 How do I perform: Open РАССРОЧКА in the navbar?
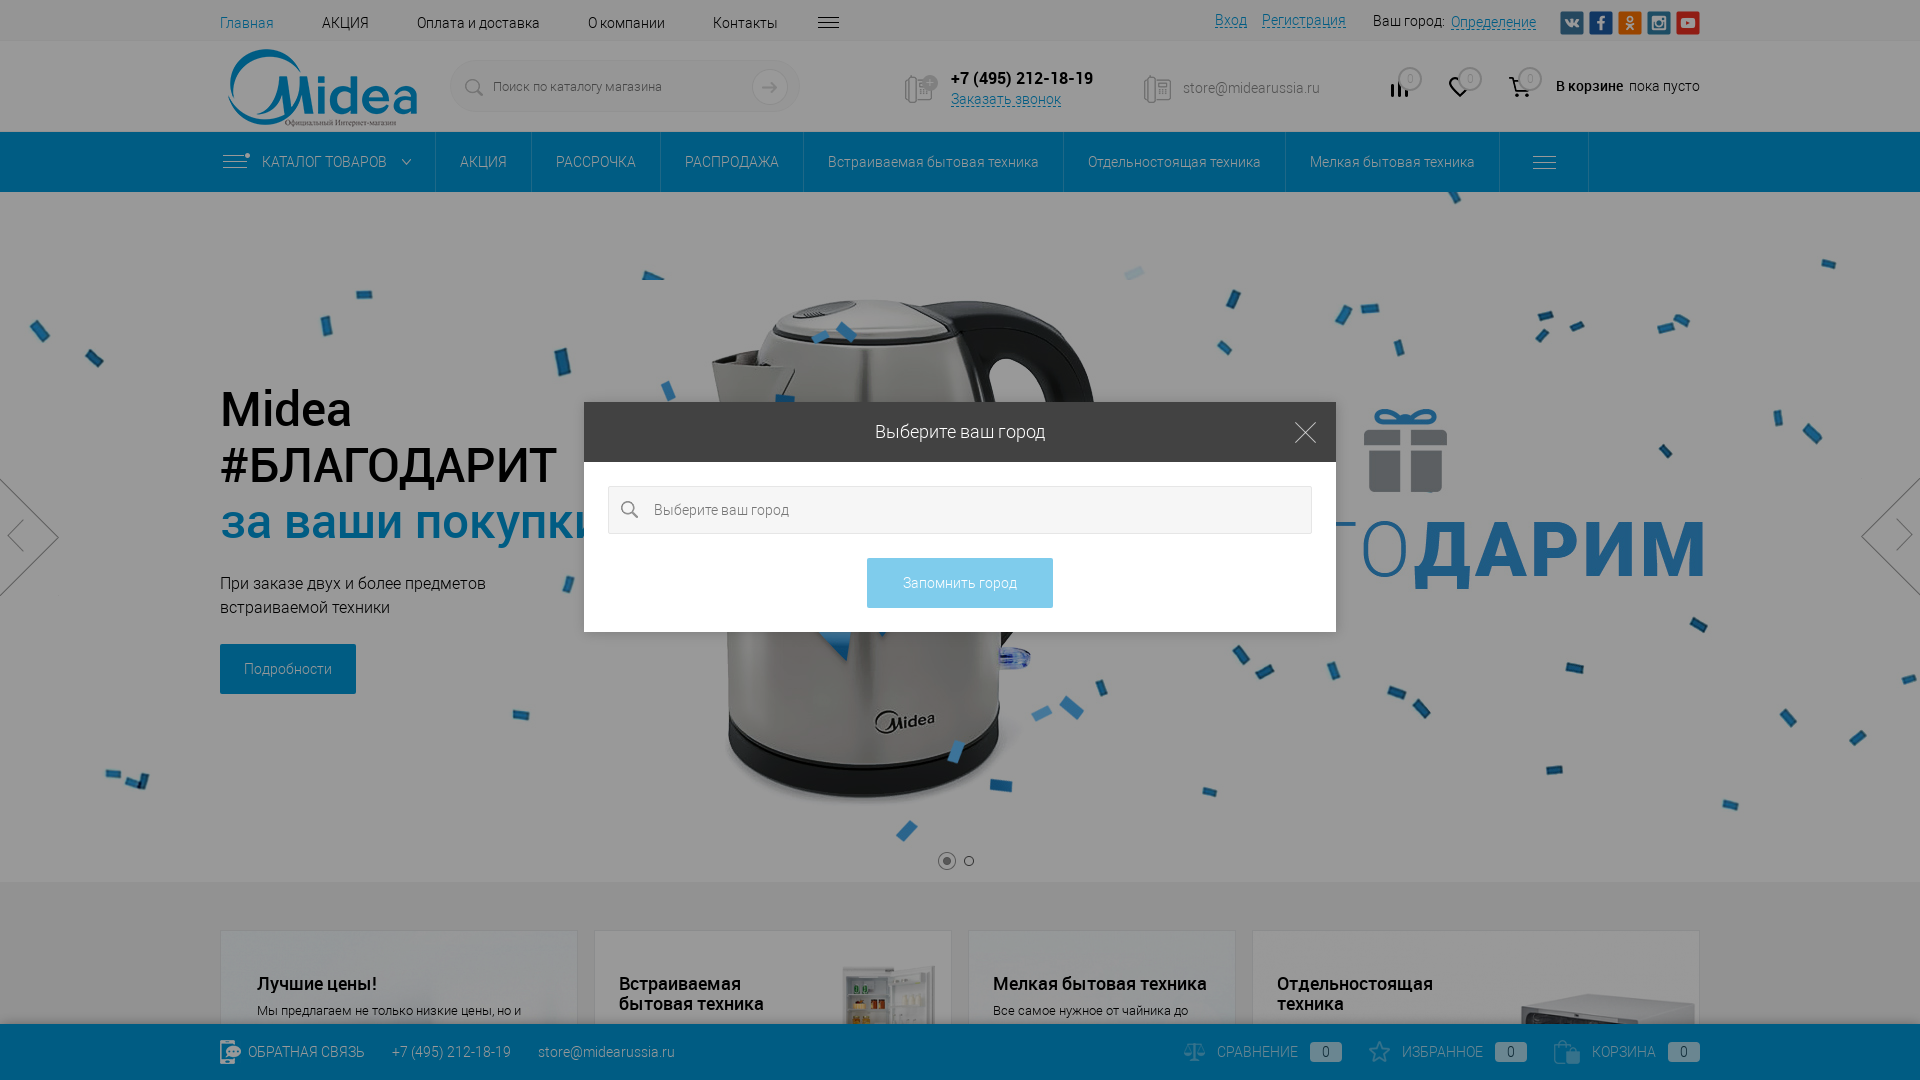click(596, 162)
